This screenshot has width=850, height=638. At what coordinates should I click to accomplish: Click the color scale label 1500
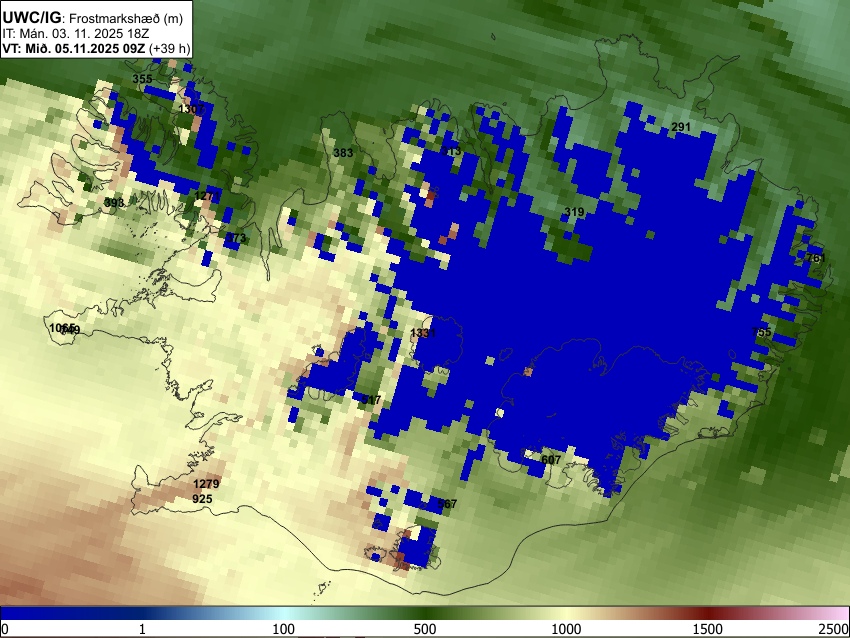[x=708, y=629]
